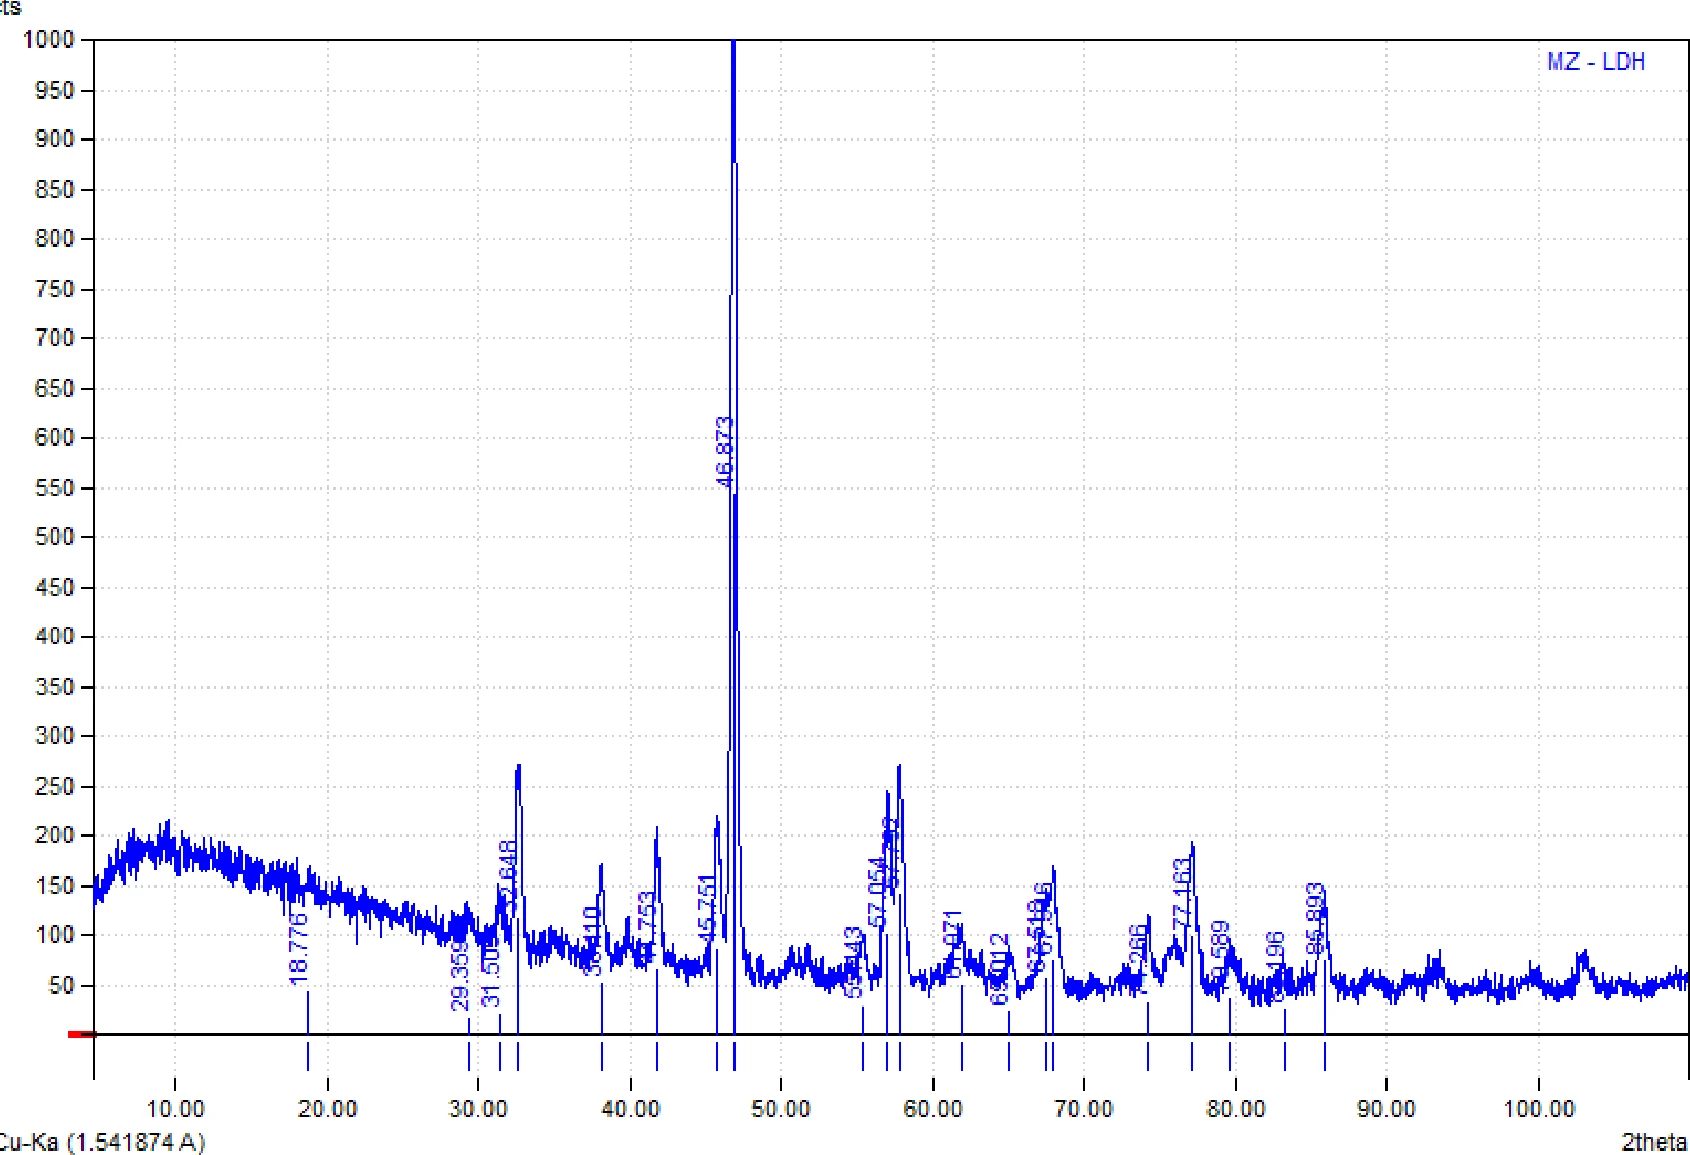Click x-axis tick label 60.00
1690x1155 pixels.
(x=933, y=1109)
